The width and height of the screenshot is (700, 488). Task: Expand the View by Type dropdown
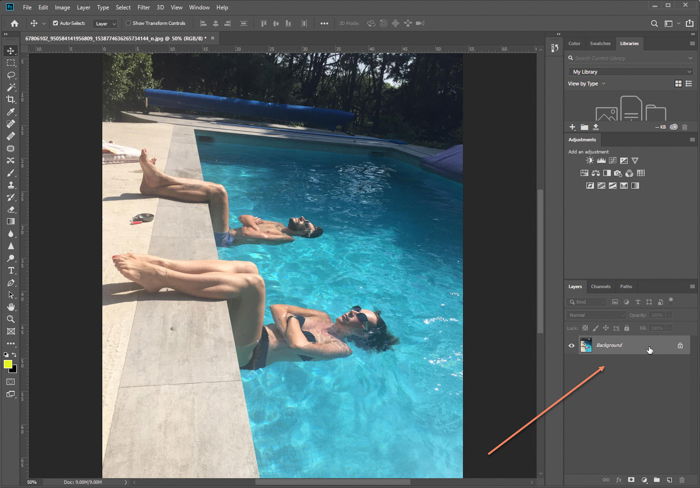coord(587,83)
